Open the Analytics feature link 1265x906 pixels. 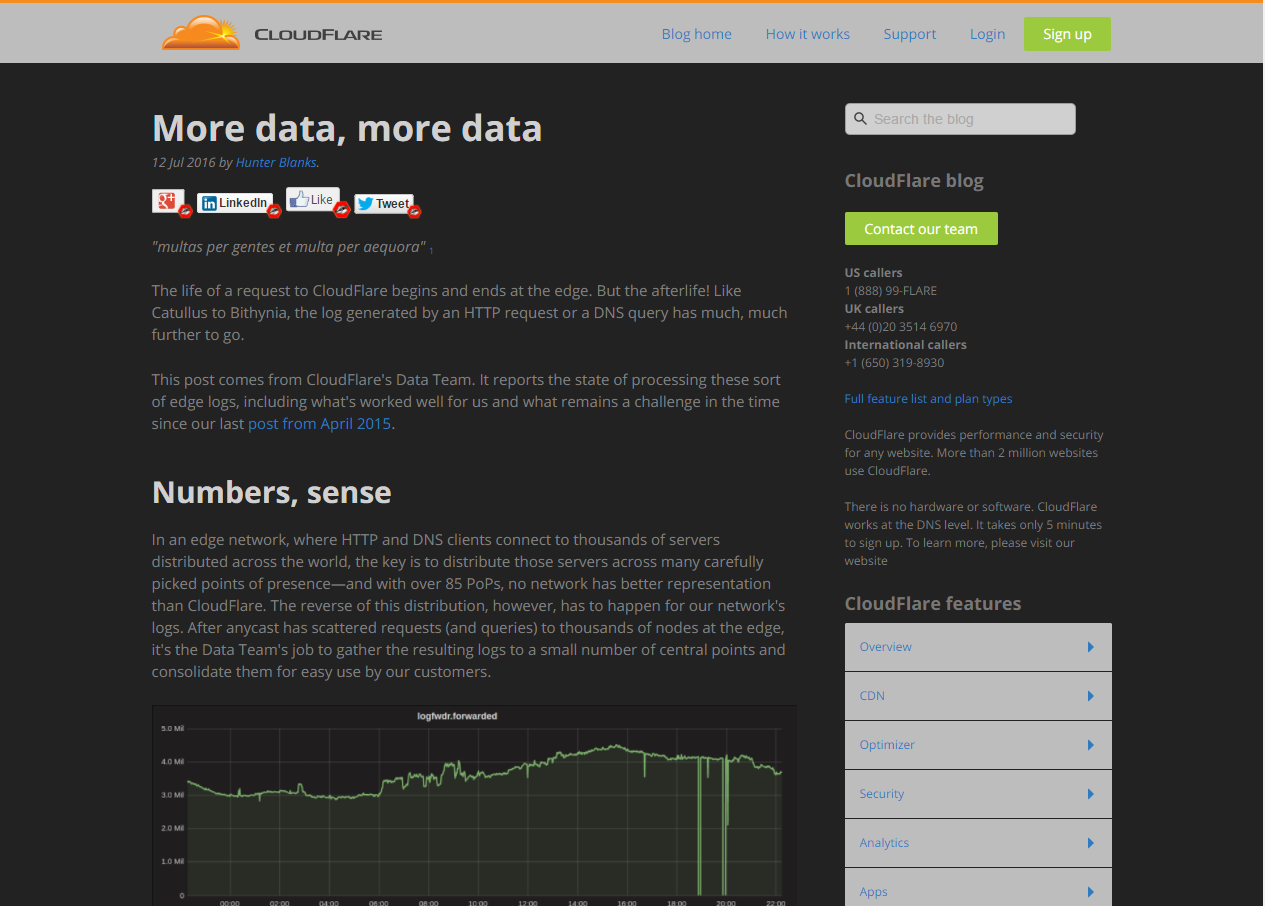pyautogui.click(x=884, y=843)
